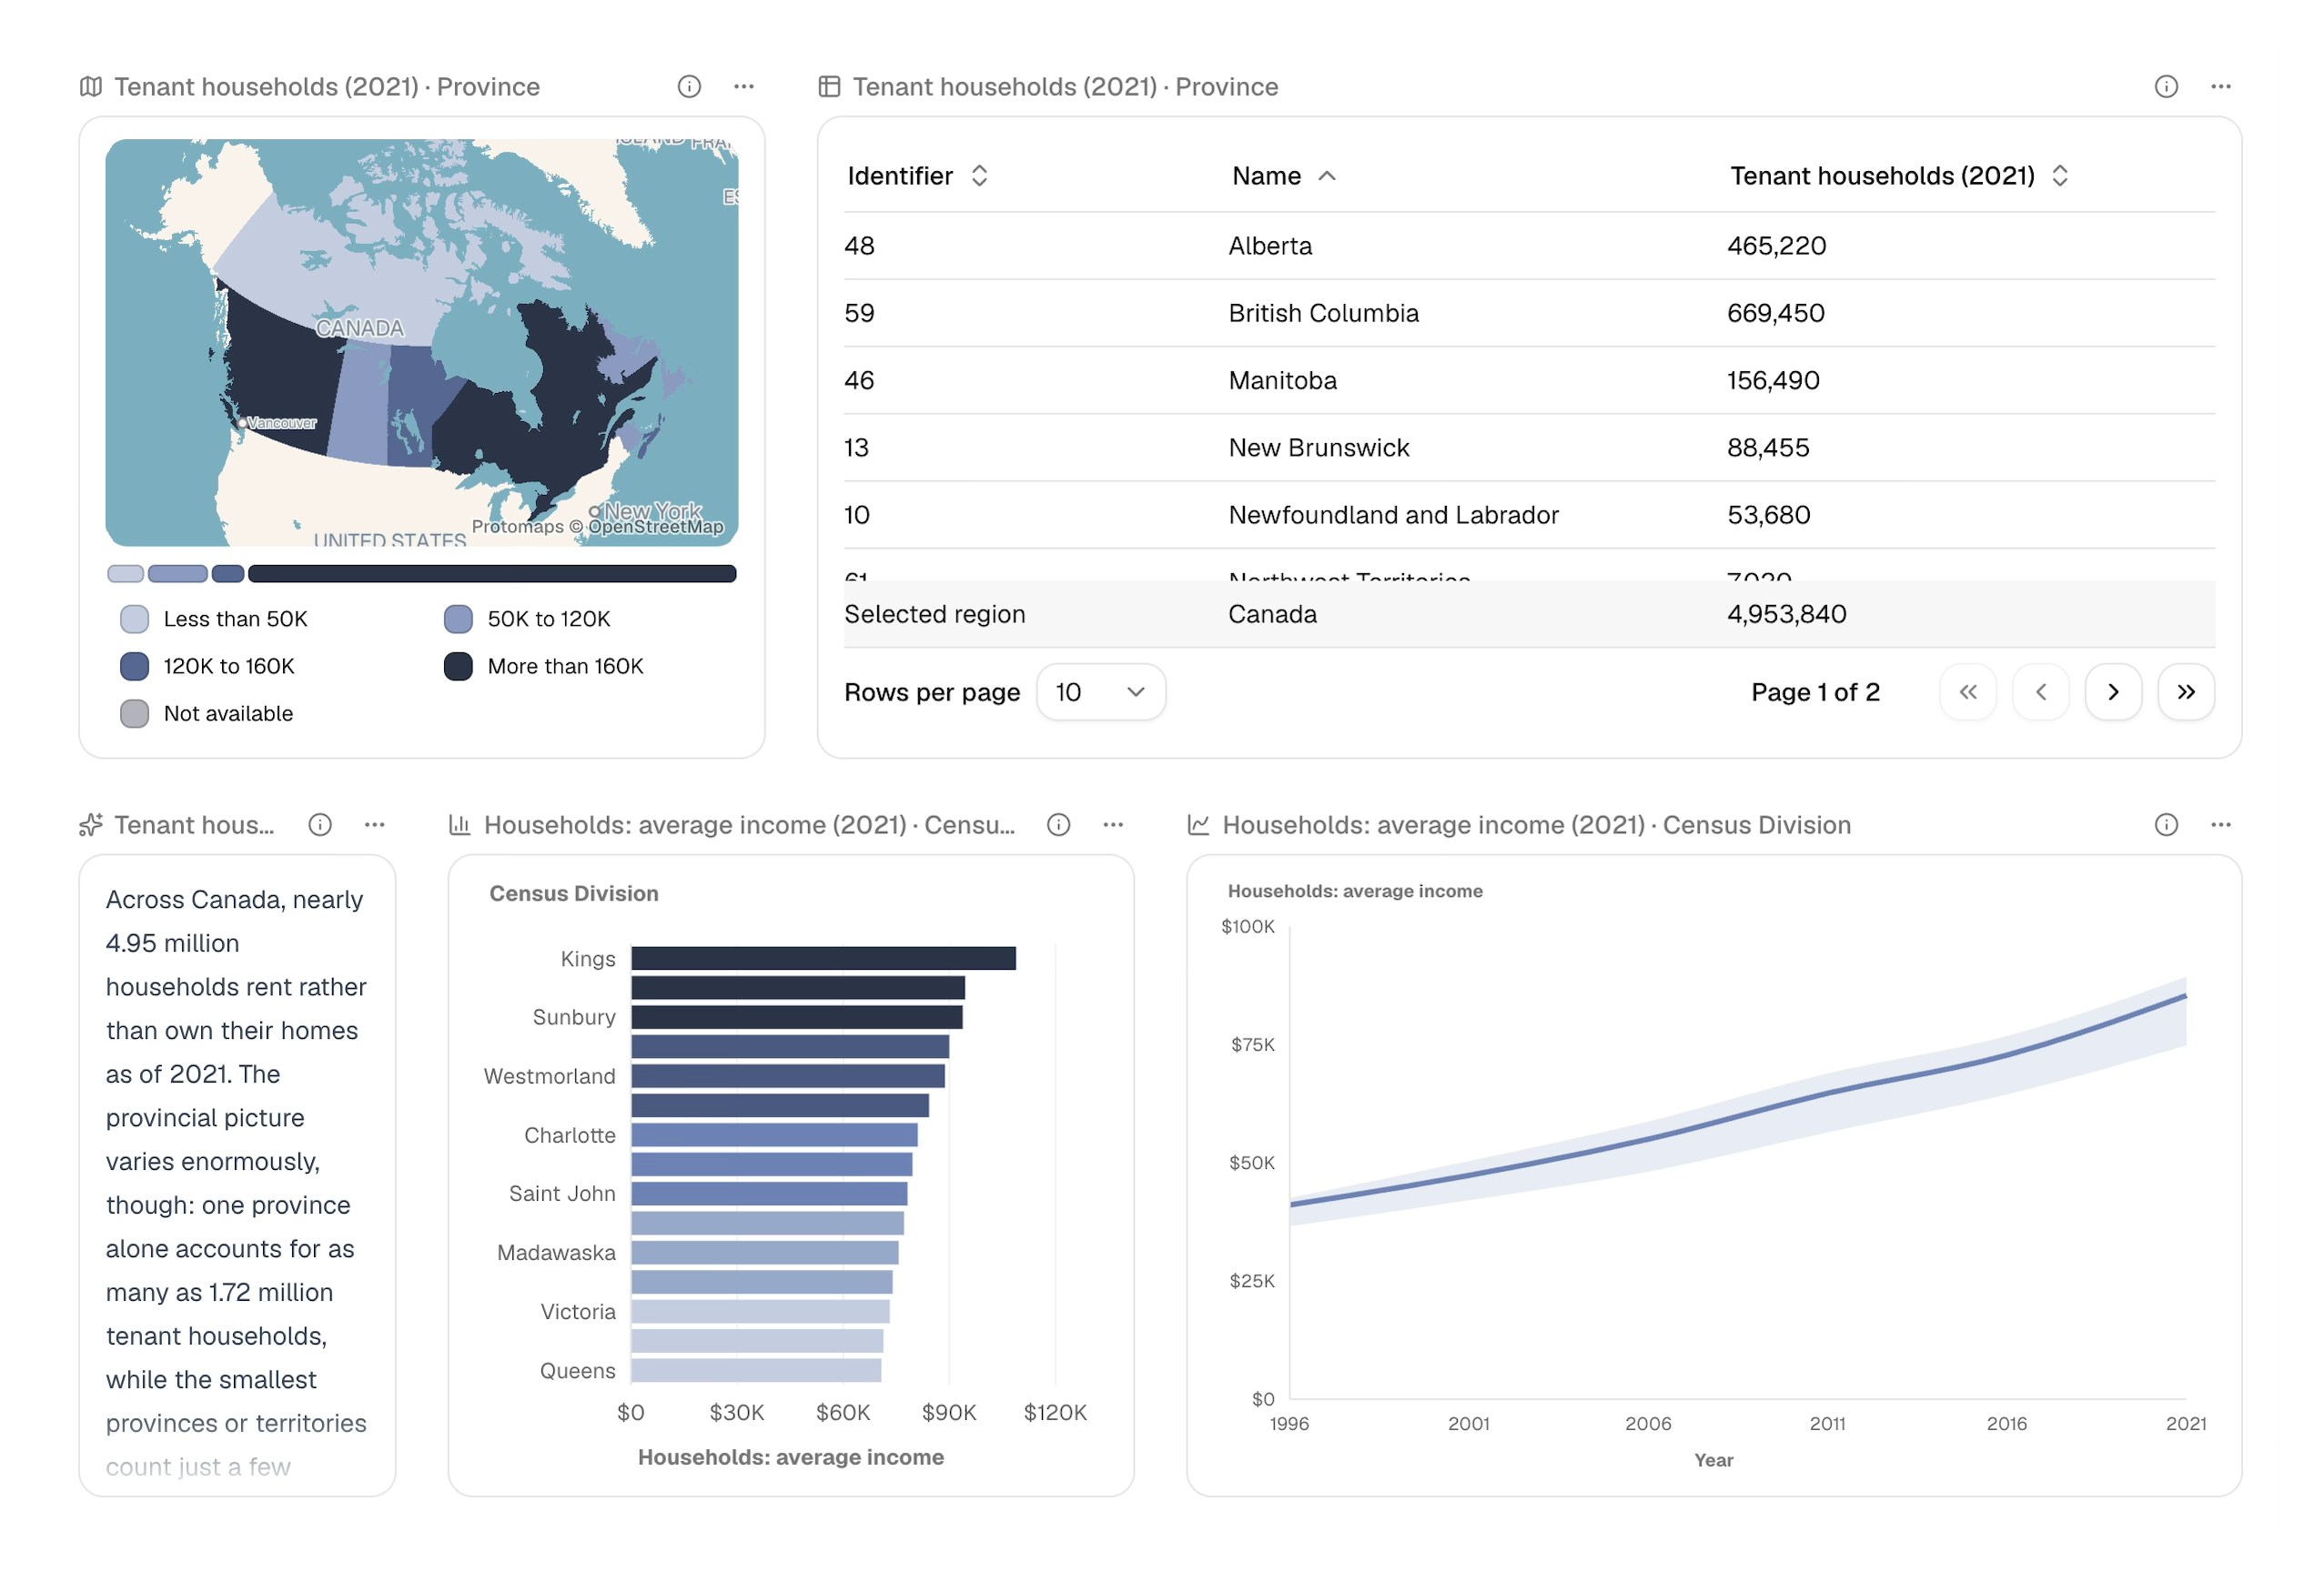Select the New Brunswick row
Viewport: 2324px width, 1572px height.
click(1529, 447)
